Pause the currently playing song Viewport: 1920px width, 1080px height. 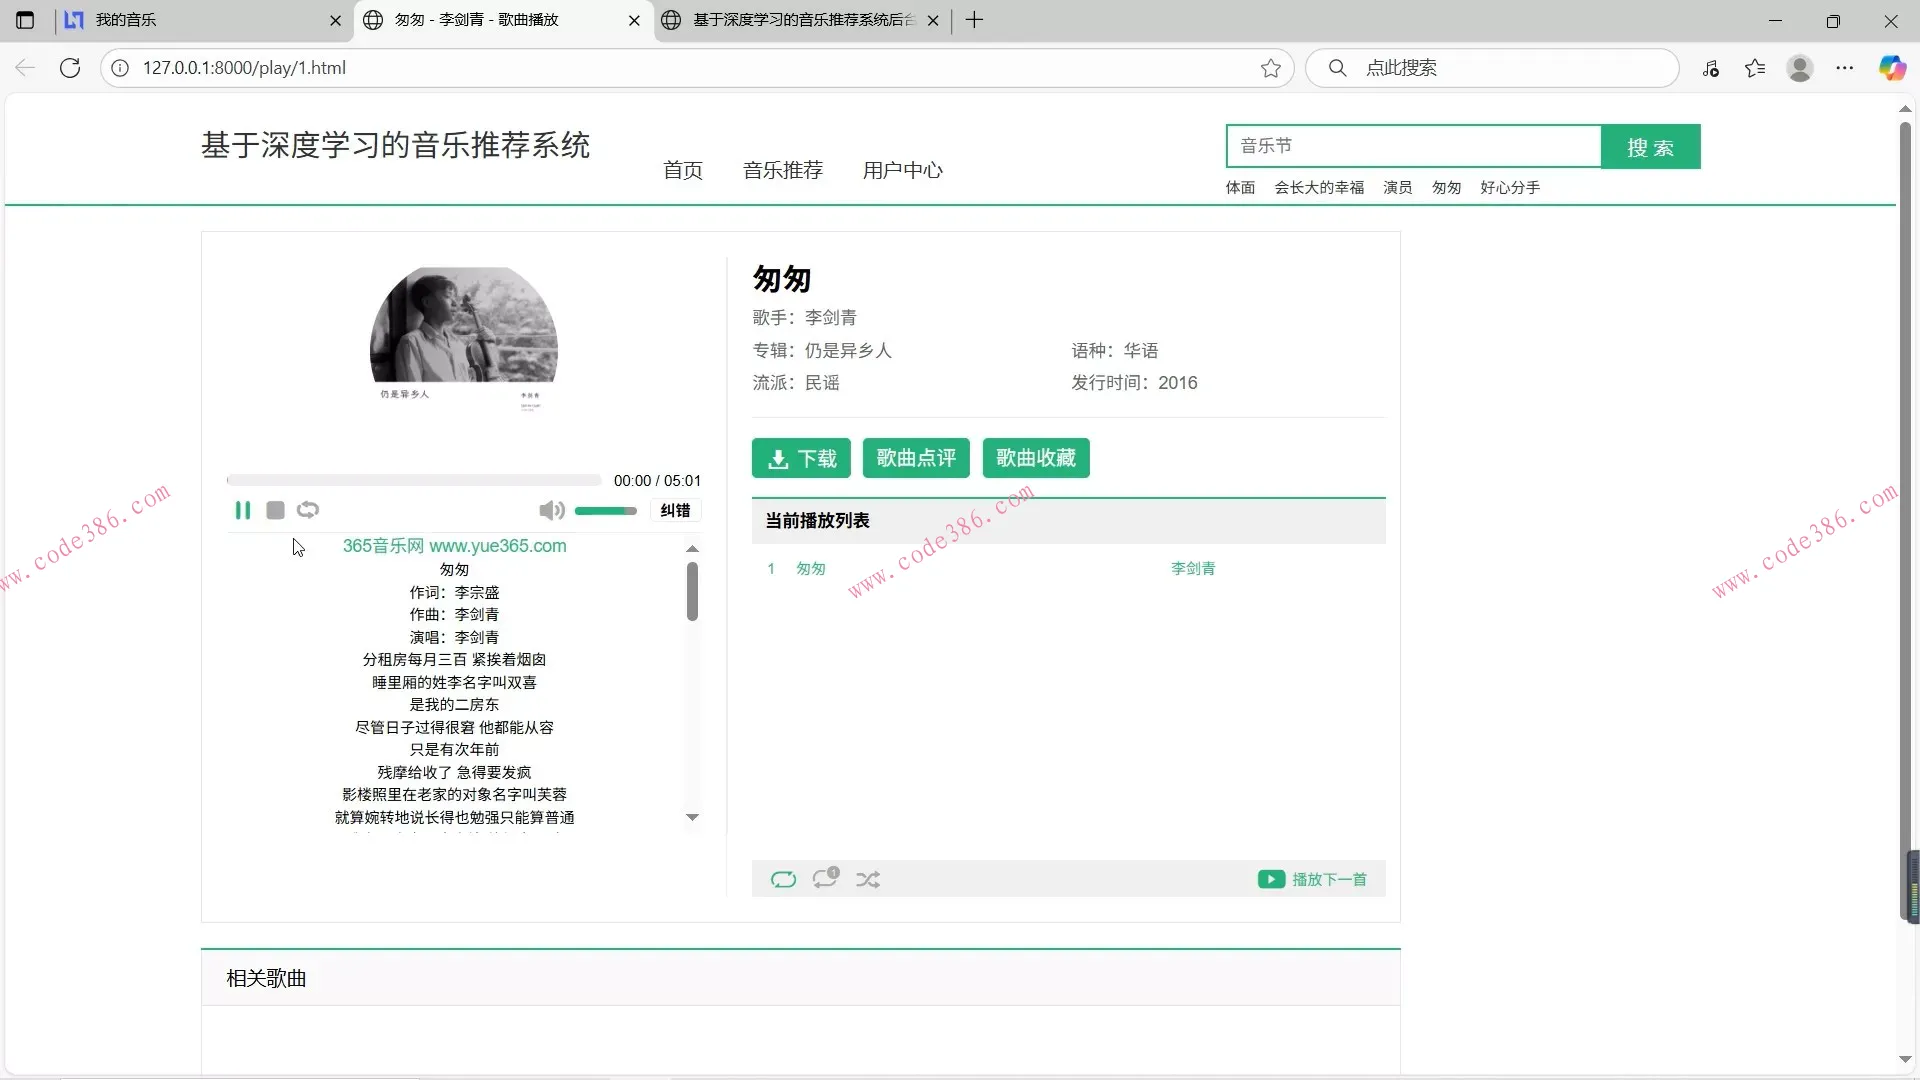point(242,510)
